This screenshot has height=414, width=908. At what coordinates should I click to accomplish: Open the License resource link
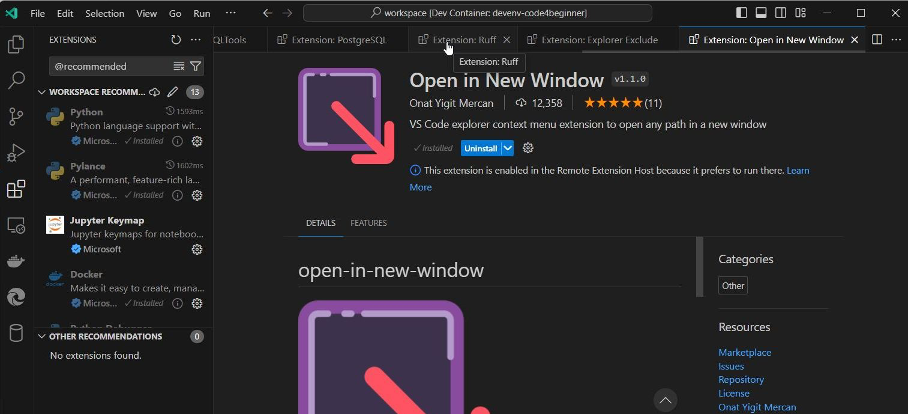(x=734, y=394)
